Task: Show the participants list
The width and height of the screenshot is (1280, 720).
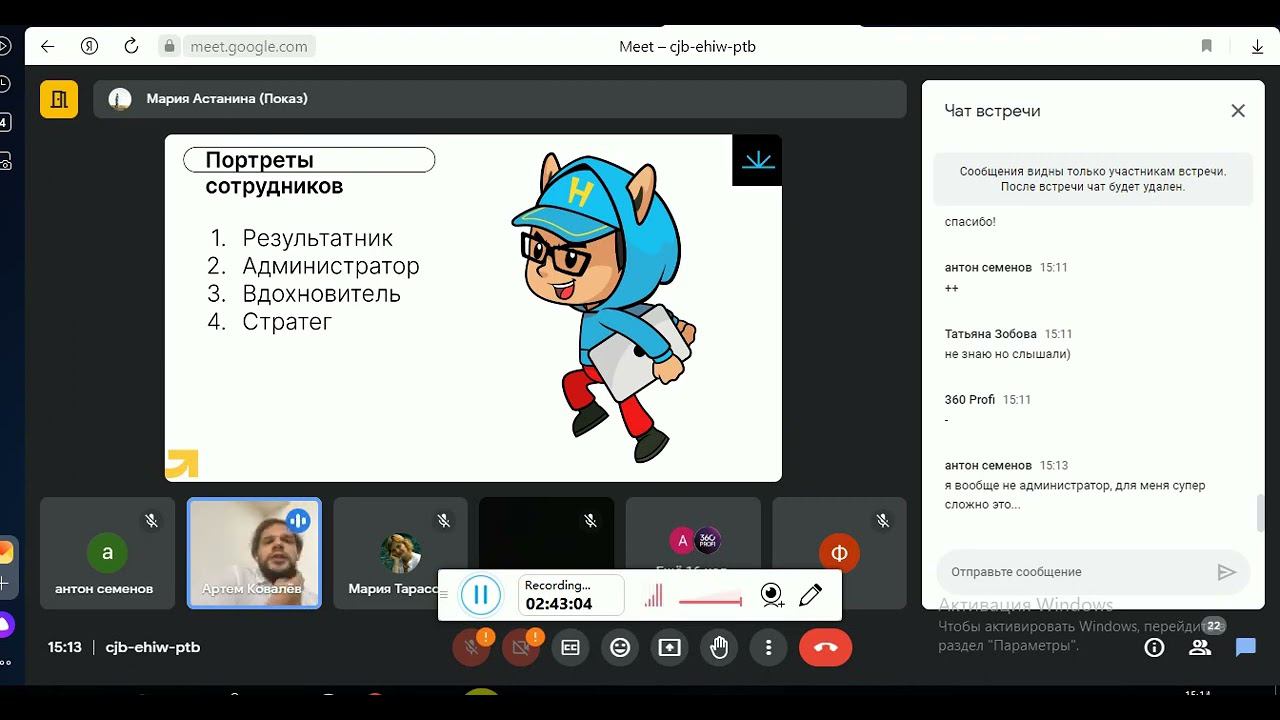Action: tap(1200, 647)
